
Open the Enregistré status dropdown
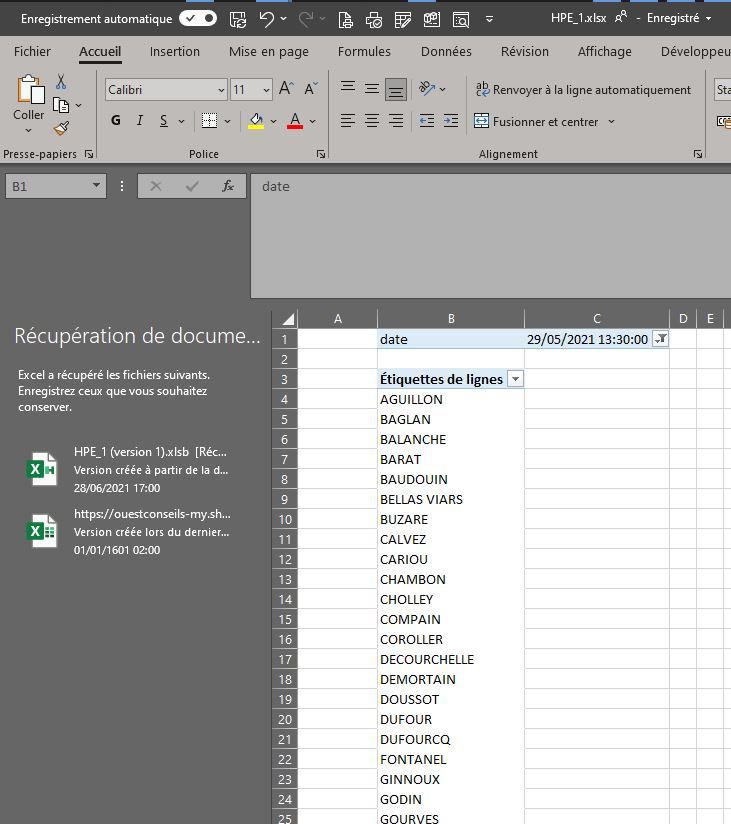click(x=708, y=18)
